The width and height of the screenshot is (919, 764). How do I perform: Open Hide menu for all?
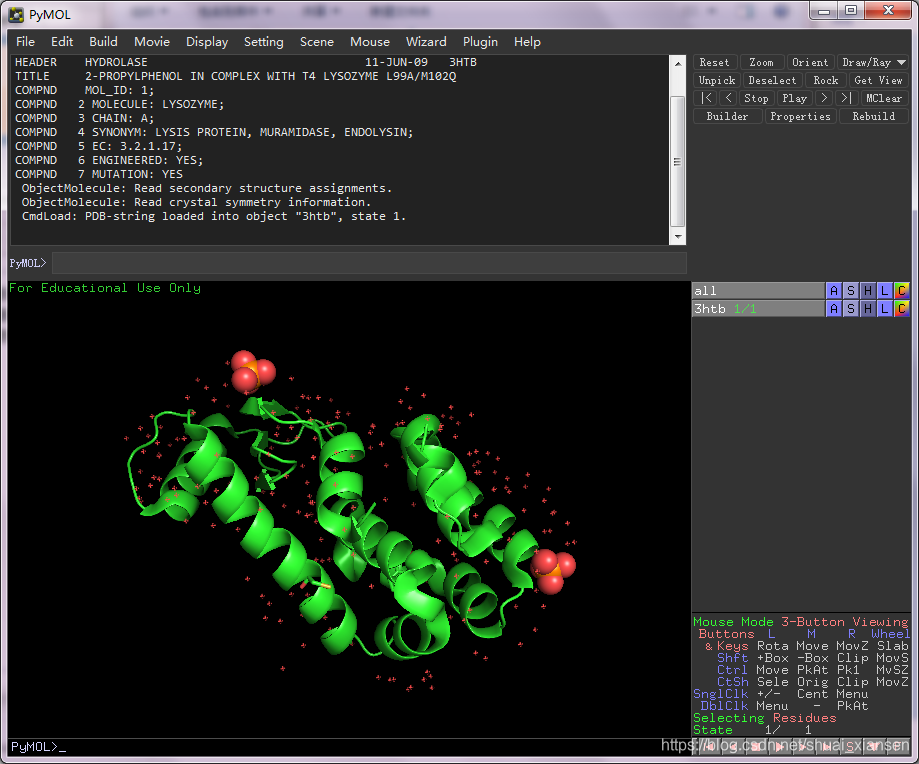(x=868, y=291)
